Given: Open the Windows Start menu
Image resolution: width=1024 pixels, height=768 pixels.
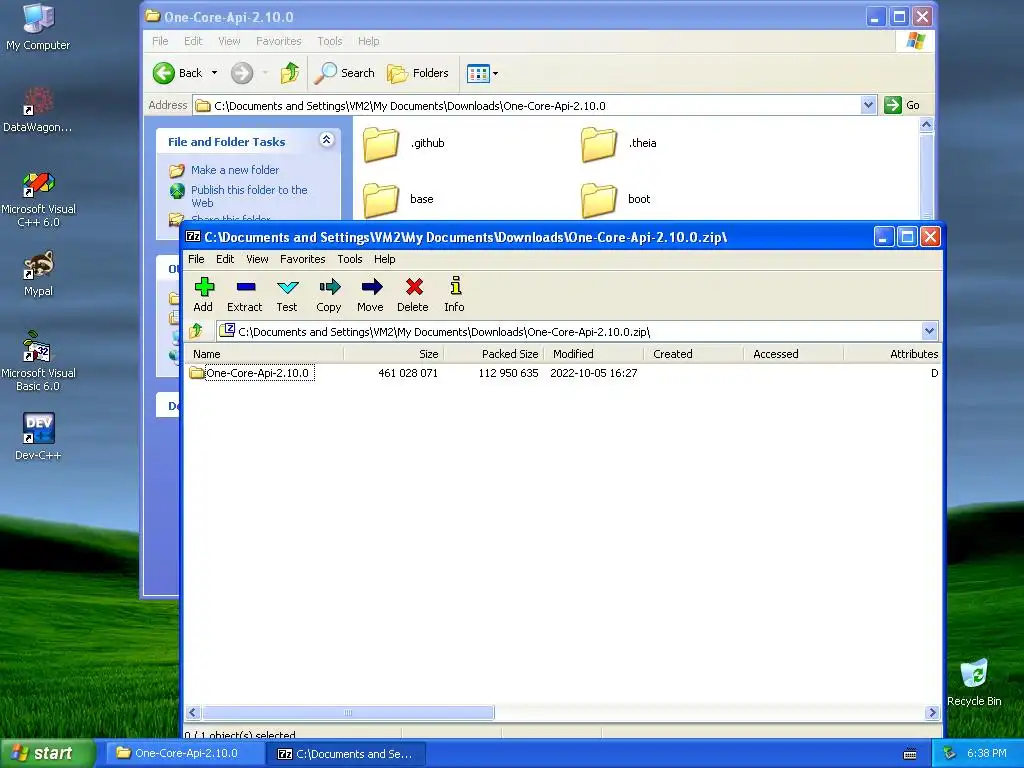Looking at the screenshot, I should pos(47,754).
